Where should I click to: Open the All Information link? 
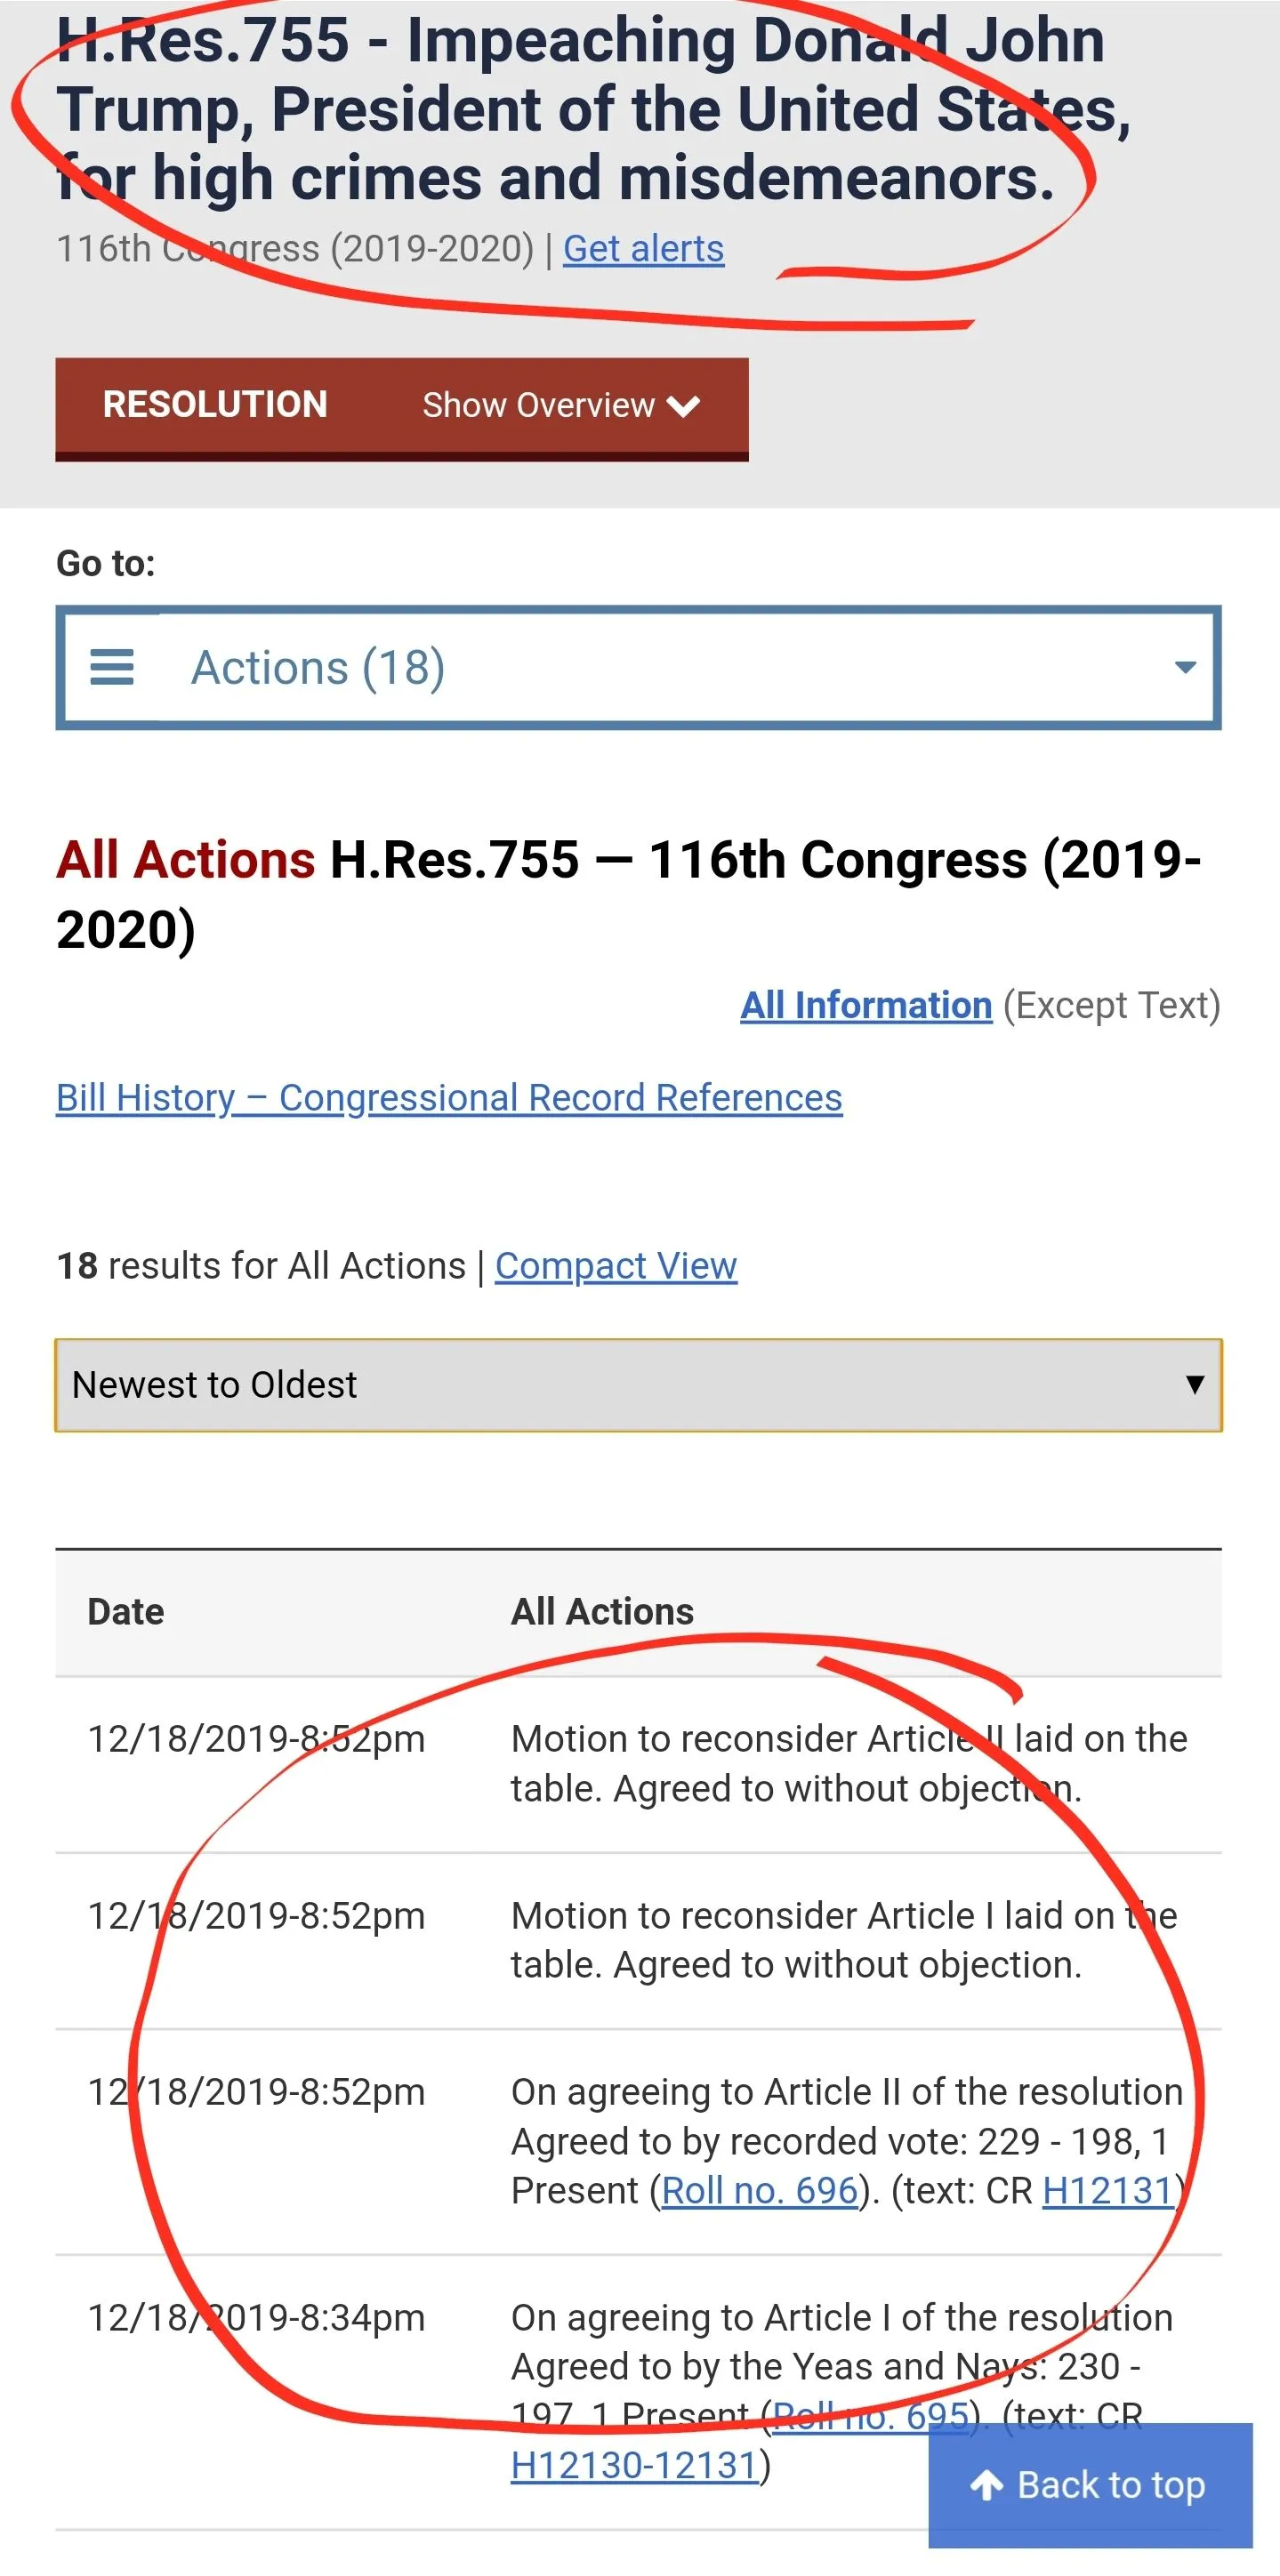866,1005
